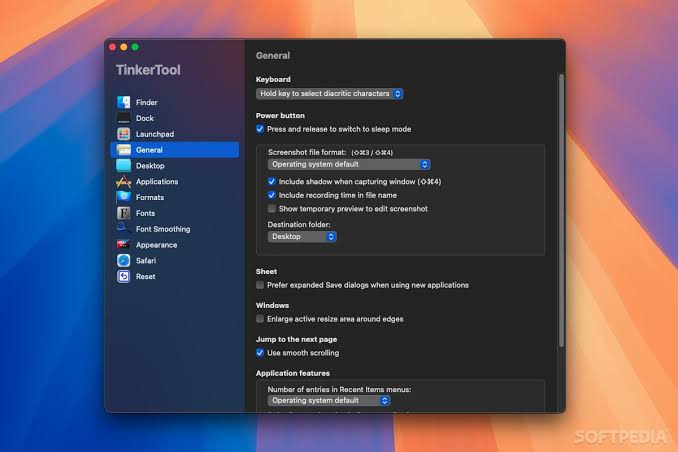Click the Sheet section label
Image resolution: width=678 pixels, height=452 pixels.
[x=266, y=271]
